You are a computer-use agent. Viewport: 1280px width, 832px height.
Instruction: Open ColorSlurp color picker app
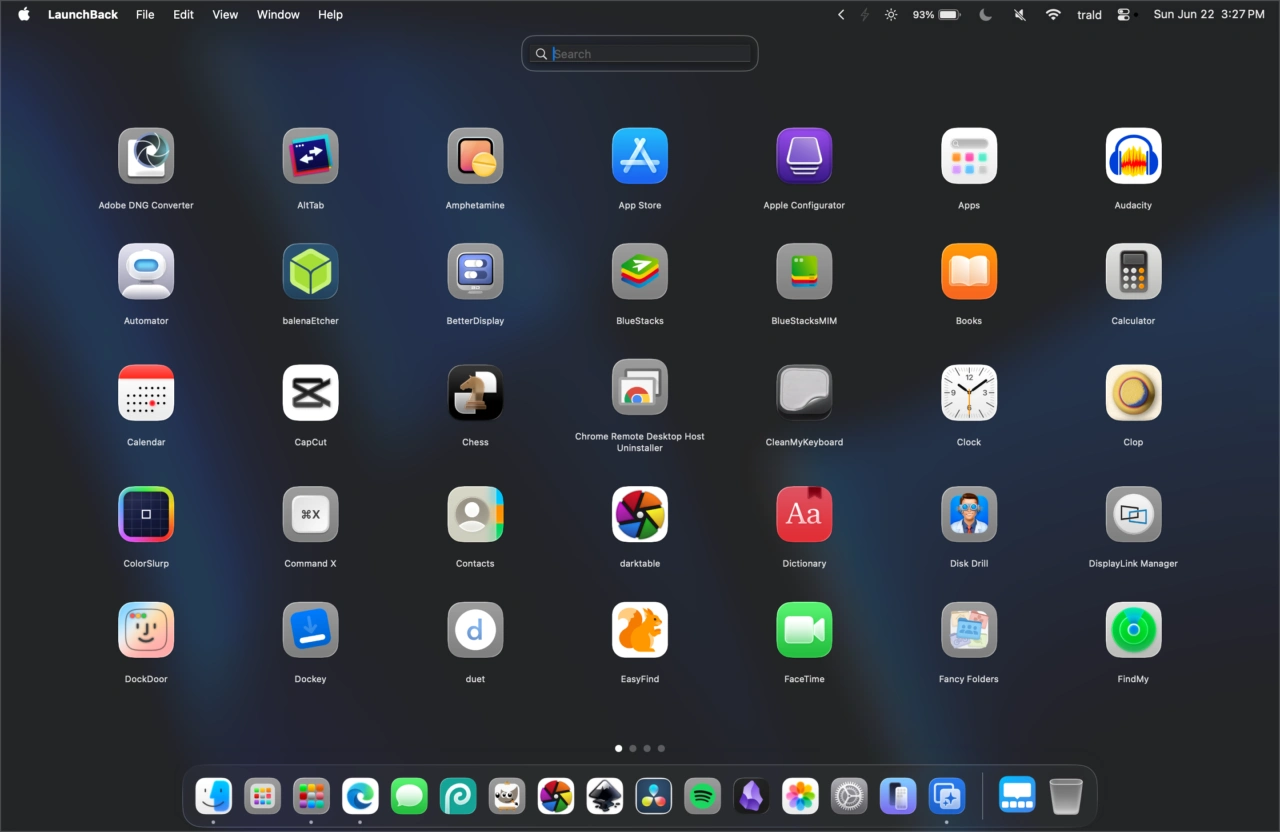click(x=146, y=515)
